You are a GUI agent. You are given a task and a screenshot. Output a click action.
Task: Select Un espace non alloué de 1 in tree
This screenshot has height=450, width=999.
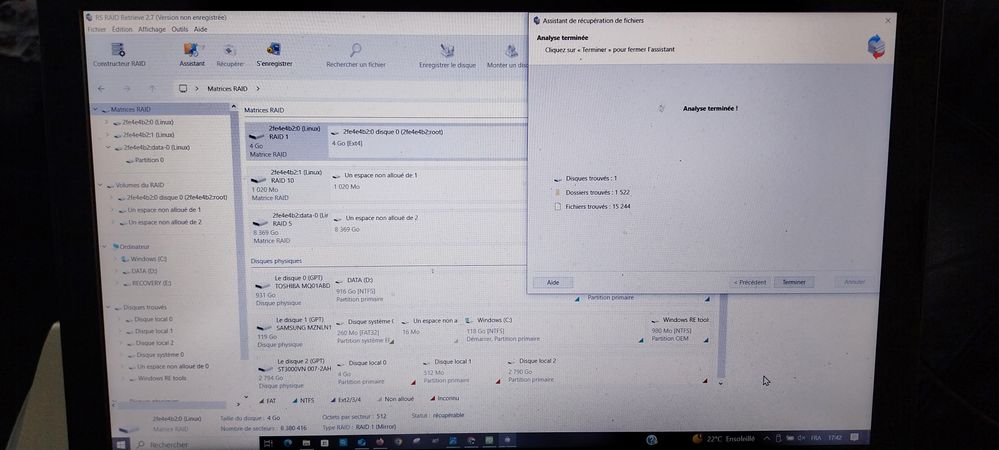pyautogui.click(x=164, y=210)
